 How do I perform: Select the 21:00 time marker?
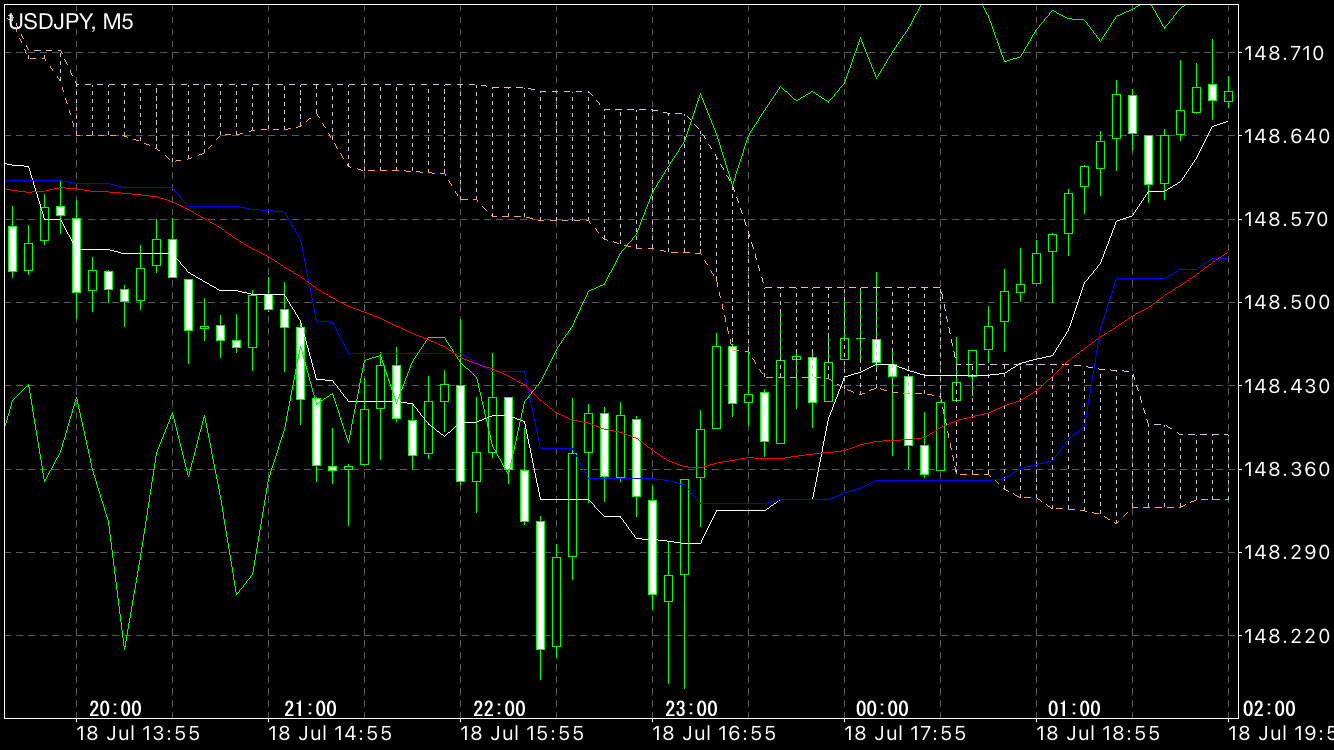(311, 709)
